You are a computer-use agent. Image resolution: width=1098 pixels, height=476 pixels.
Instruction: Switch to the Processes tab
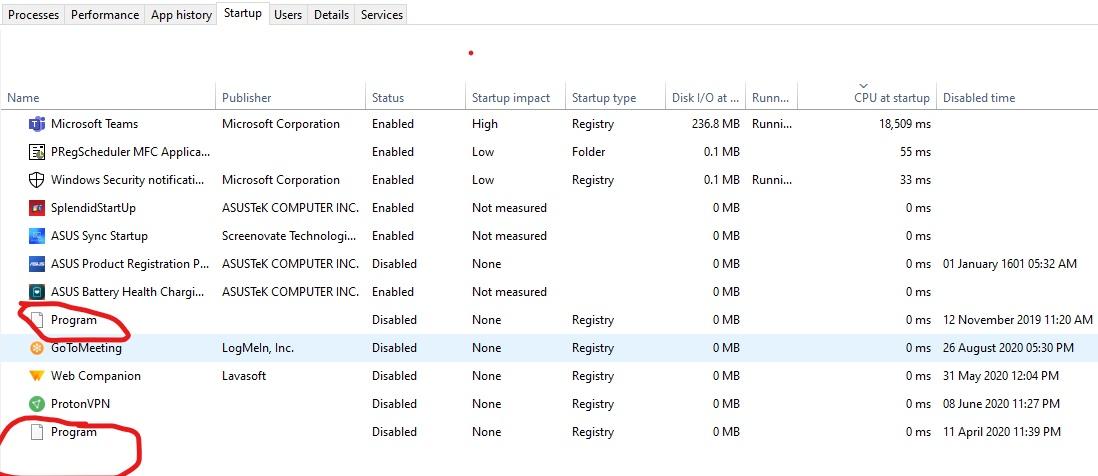34,15
